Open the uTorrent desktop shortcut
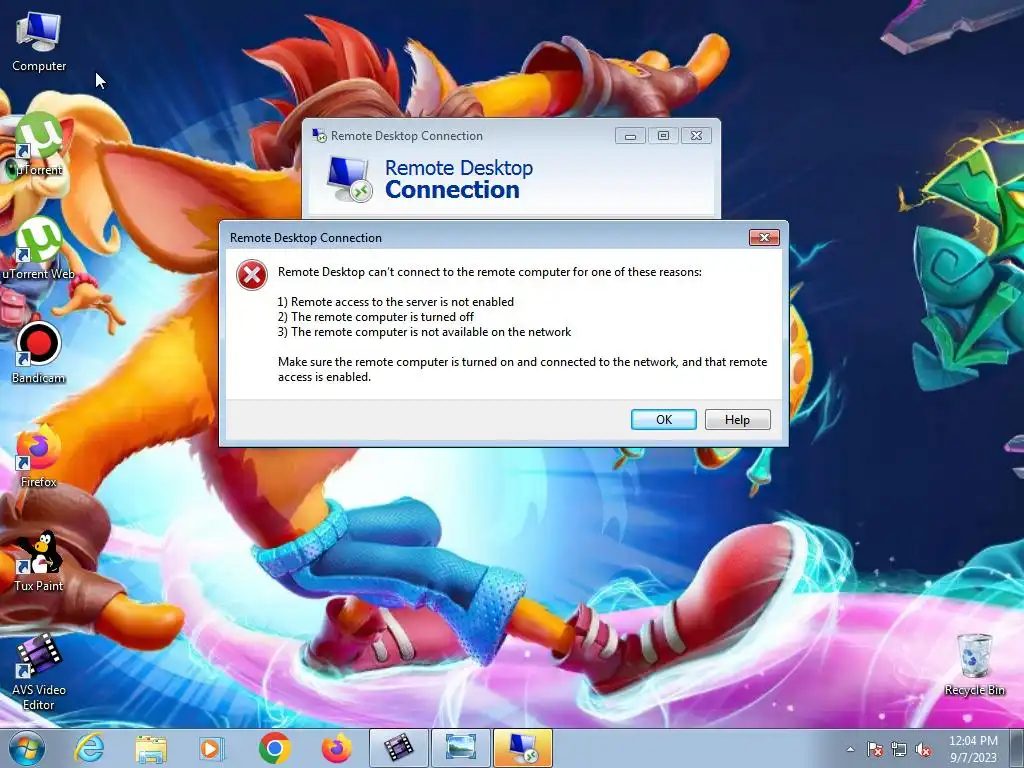 click(39, 145)
